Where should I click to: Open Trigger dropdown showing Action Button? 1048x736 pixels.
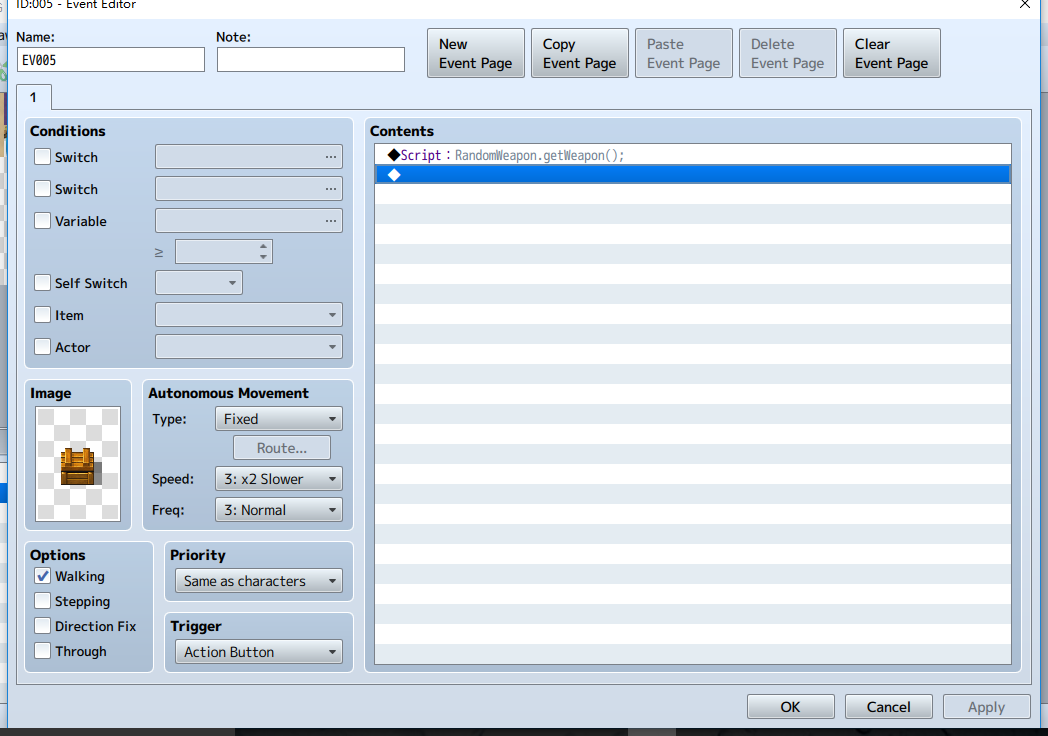click(x=259, y=652)
